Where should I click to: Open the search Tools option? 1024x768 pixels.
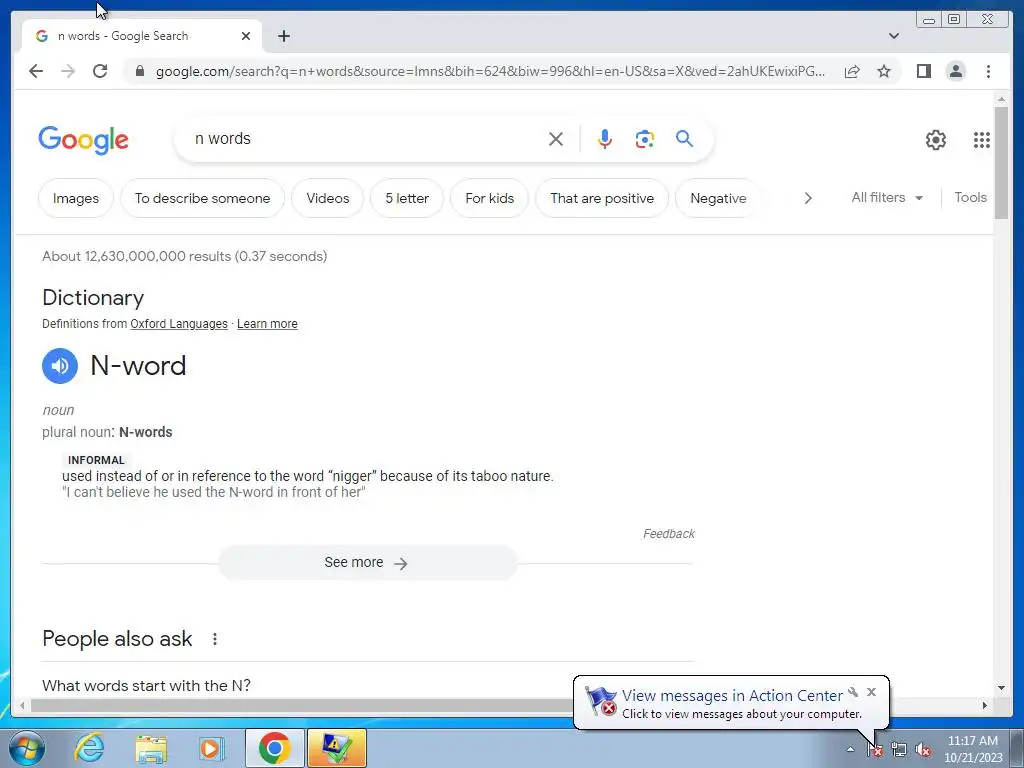pos(970,197)
